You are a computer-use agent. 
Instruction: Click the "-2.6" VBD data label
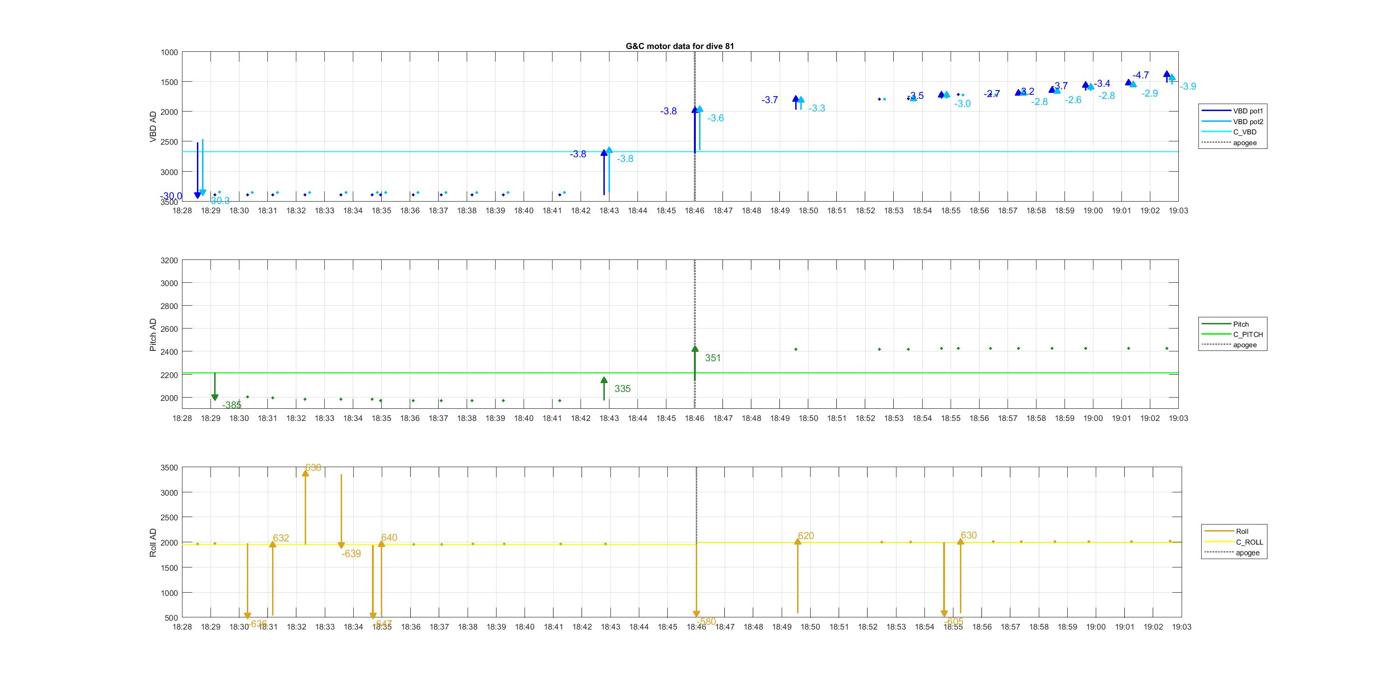(1072, 100)
